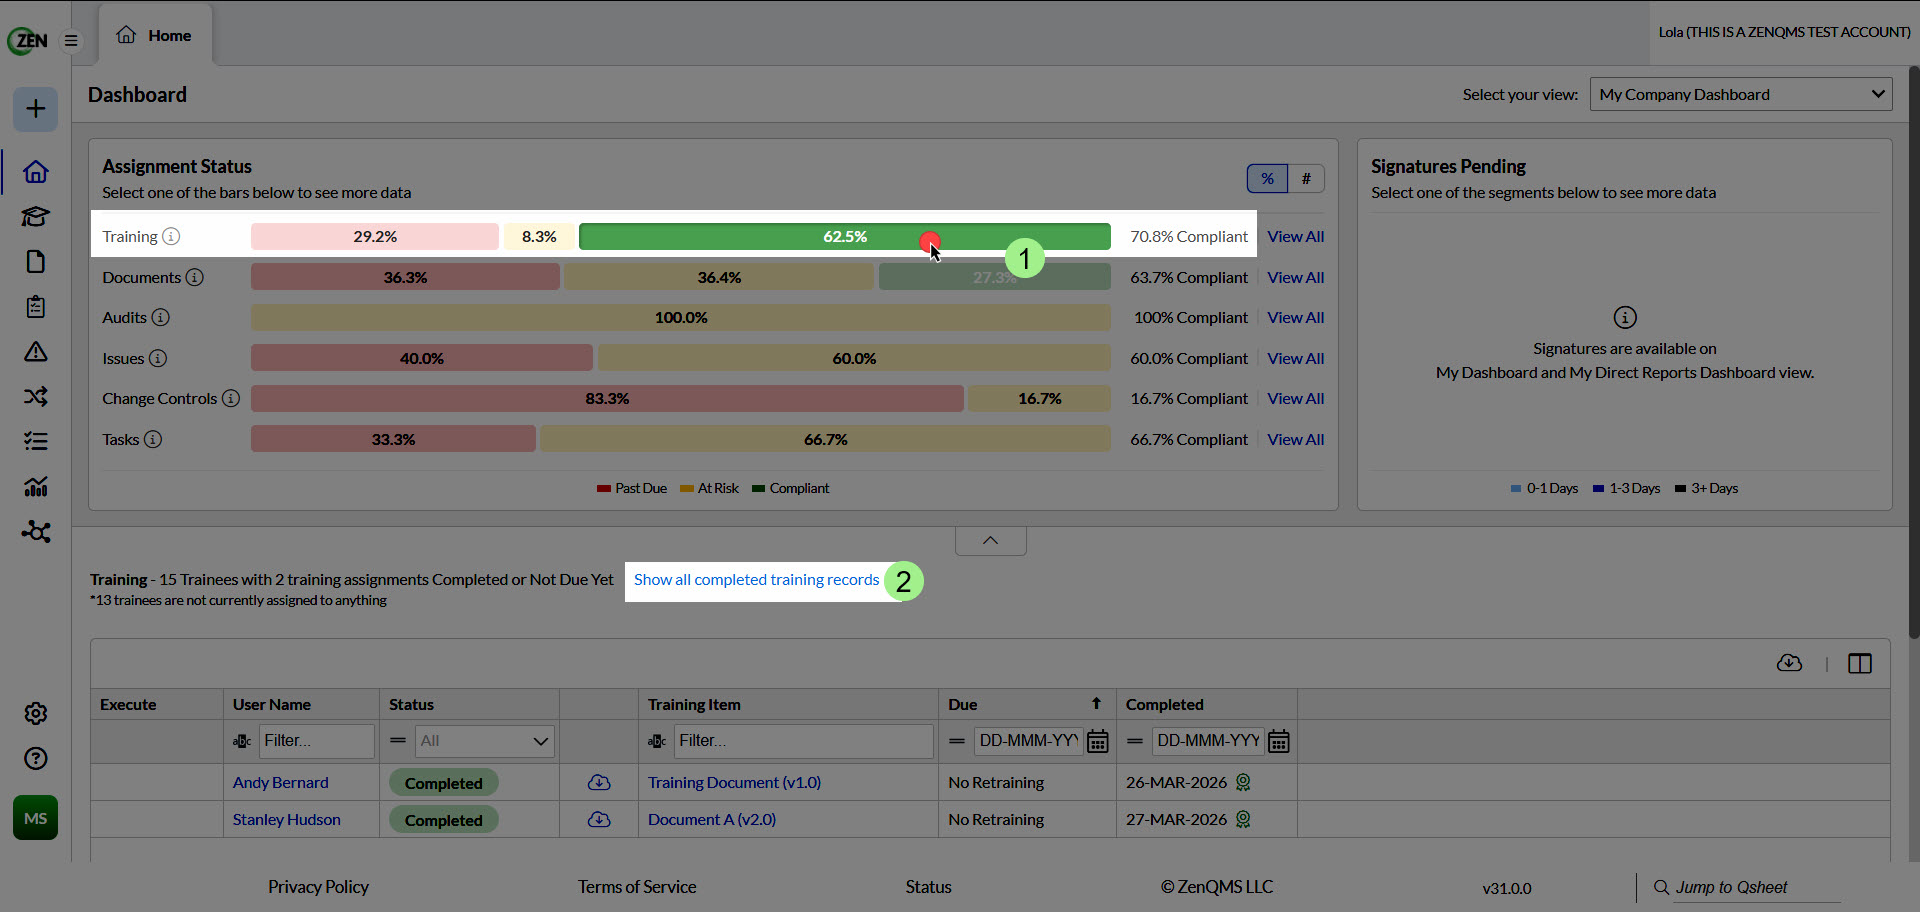Collapse the dashboard panel with chevron

click(990, 540)
